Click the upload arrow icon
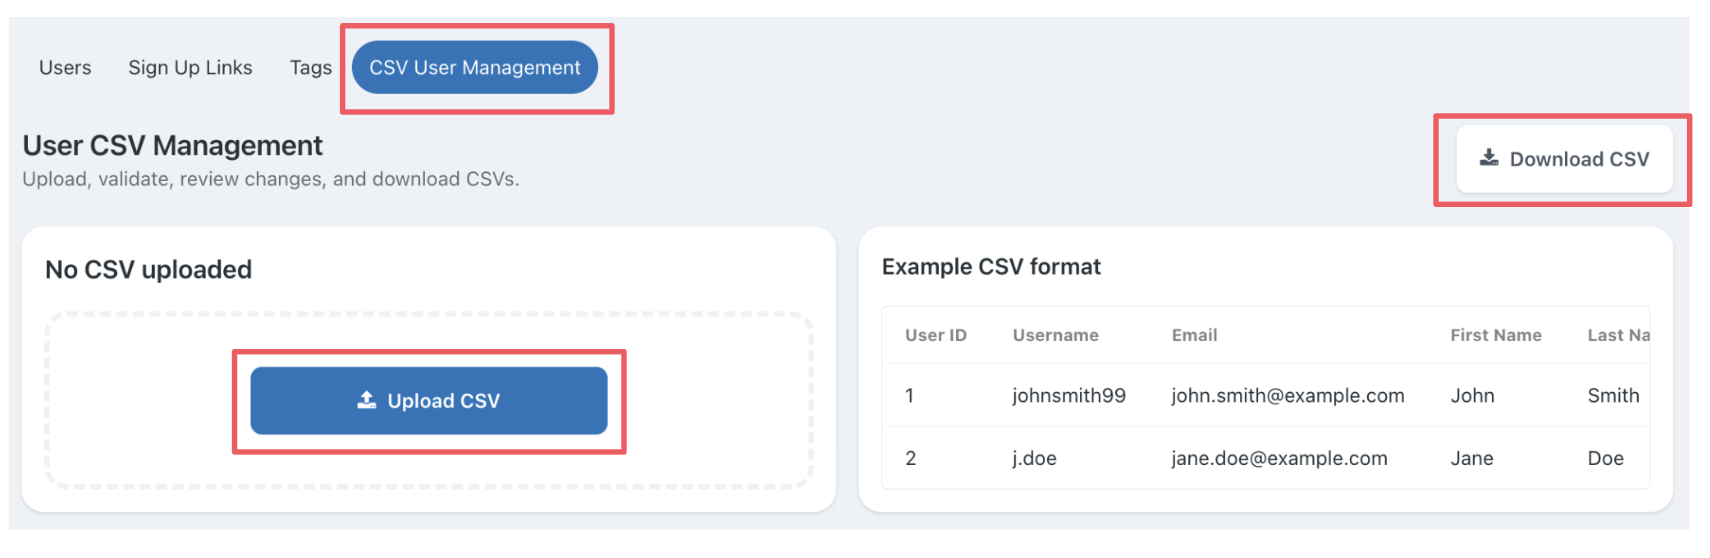The width and height of the screenshot is (1710, 558). pyautogui.click(x=367, y=400)
